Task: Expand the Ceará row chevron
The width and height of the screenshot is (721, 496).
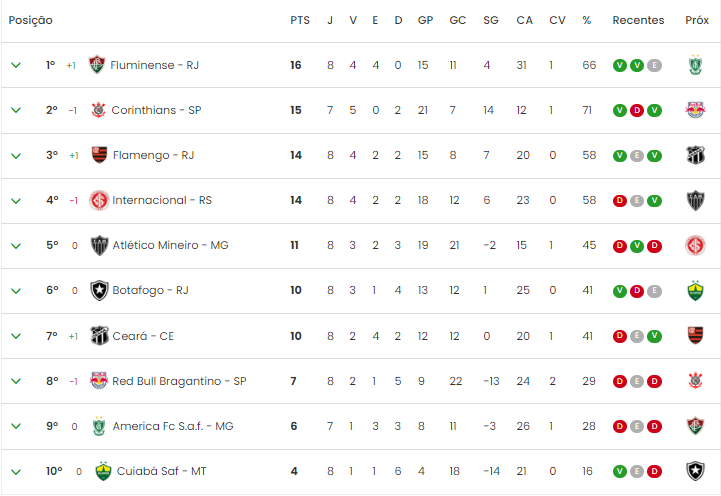Action: coord(16,336)
